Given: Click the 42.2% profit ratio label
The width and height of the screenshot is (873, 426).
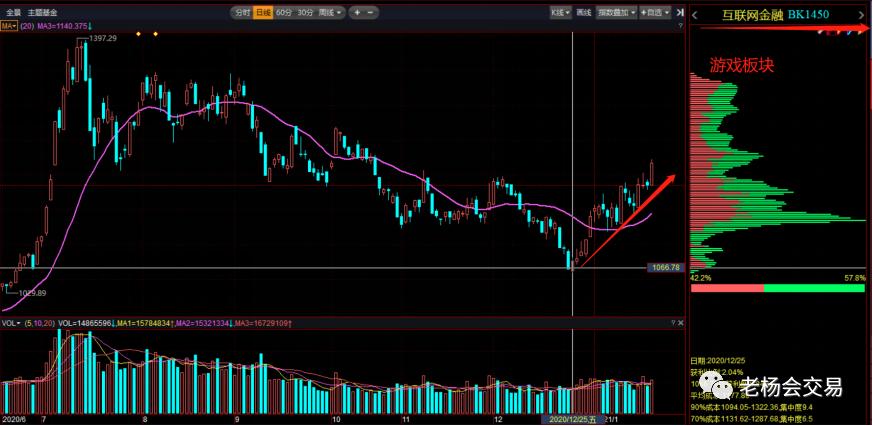Looking at the screenshot, I should click(x=700, y=277).
